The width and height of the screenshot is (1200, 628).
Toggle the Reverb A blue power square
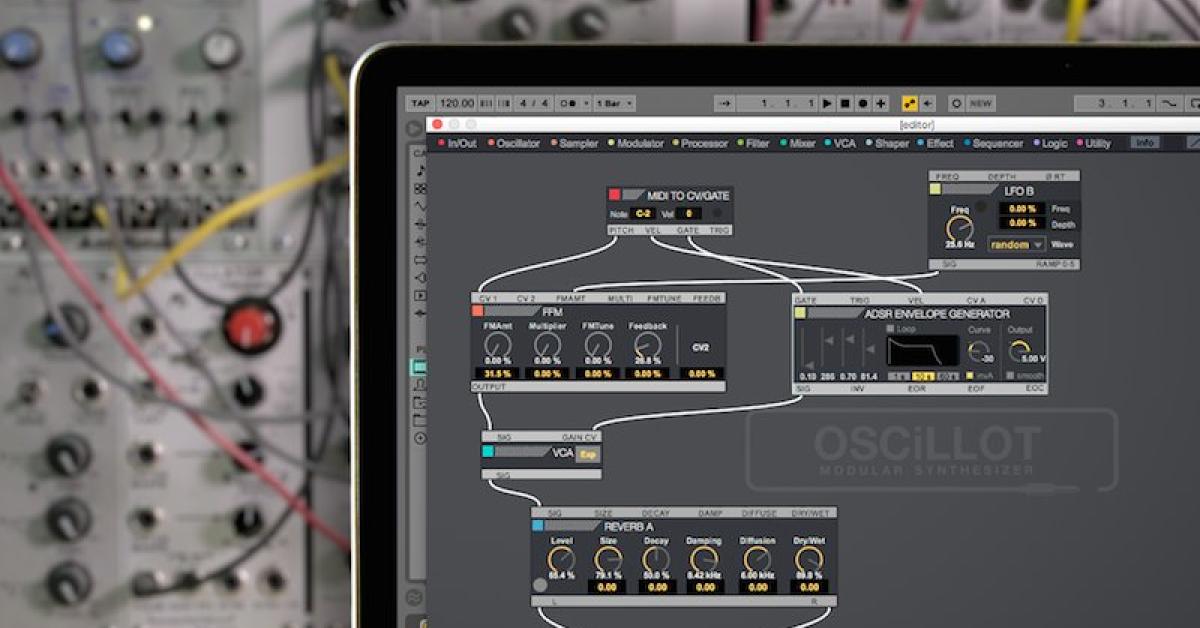(x=538, y=525)
